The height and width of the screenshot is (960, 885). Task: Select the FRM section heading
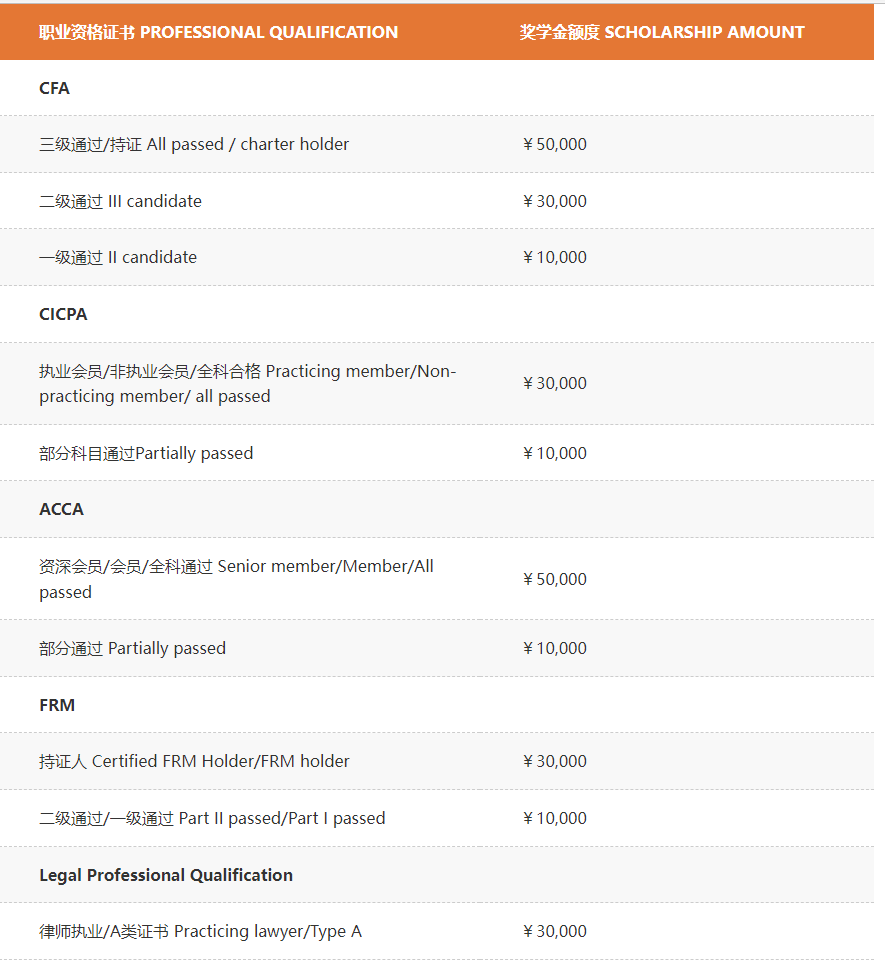57,705
